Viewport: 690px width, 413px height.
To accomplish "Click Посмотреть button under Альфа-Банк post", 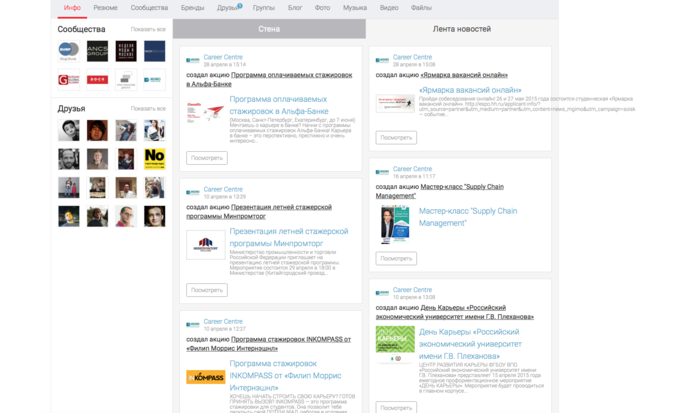I will point(207,158).
